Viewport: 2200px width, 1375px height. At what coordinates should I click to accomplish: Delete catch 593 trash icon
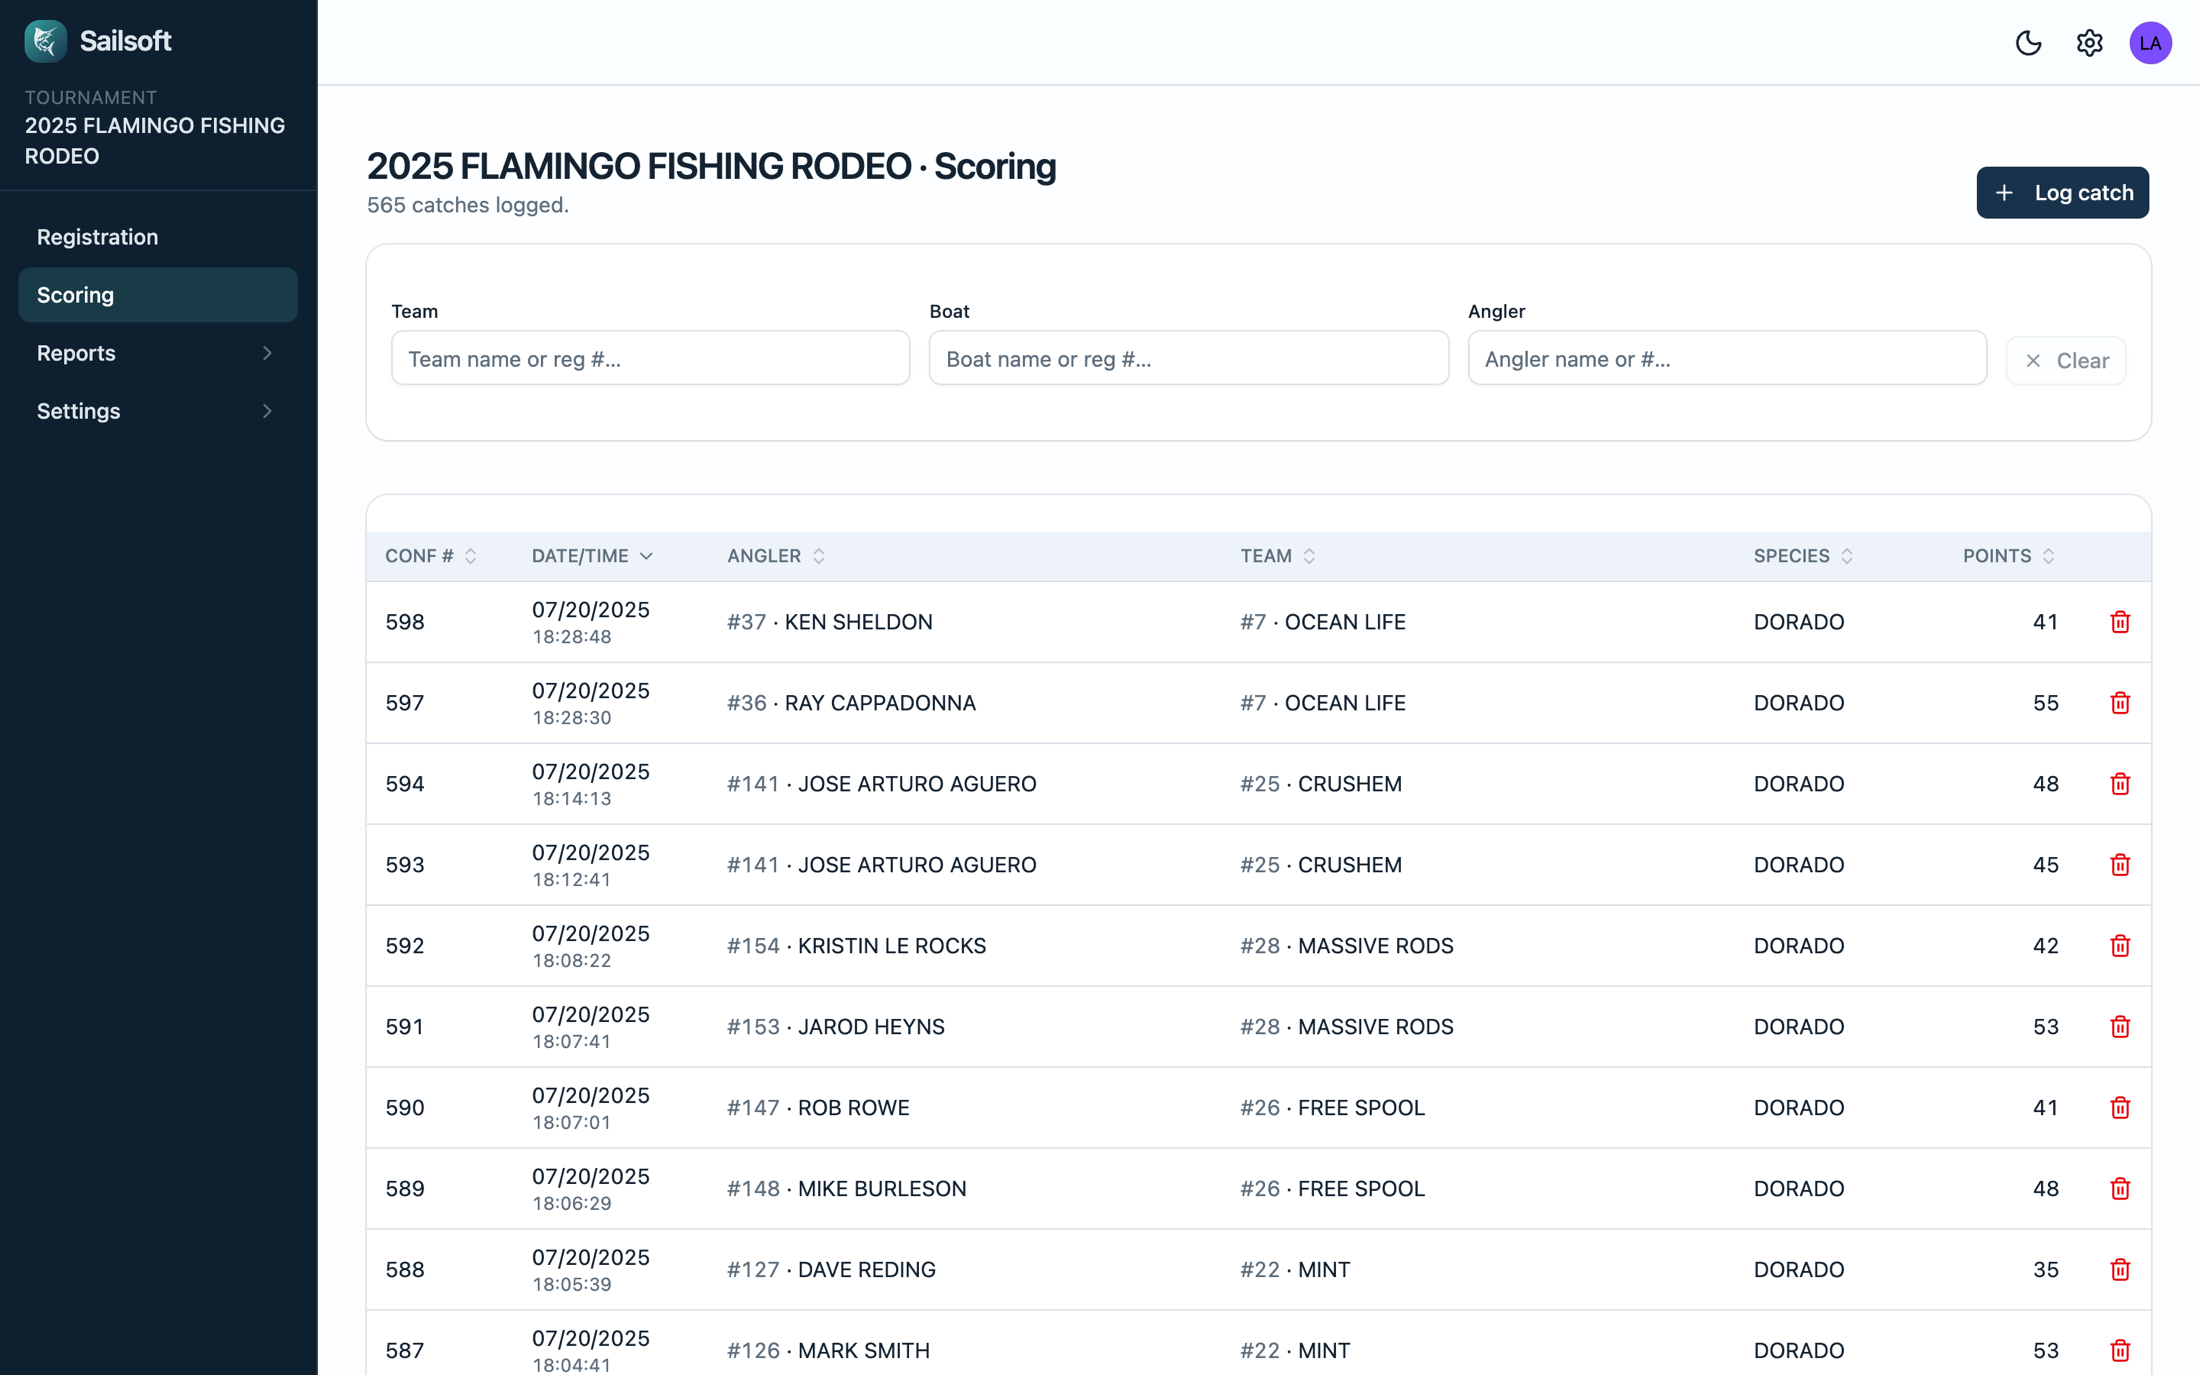(2120, 865)
